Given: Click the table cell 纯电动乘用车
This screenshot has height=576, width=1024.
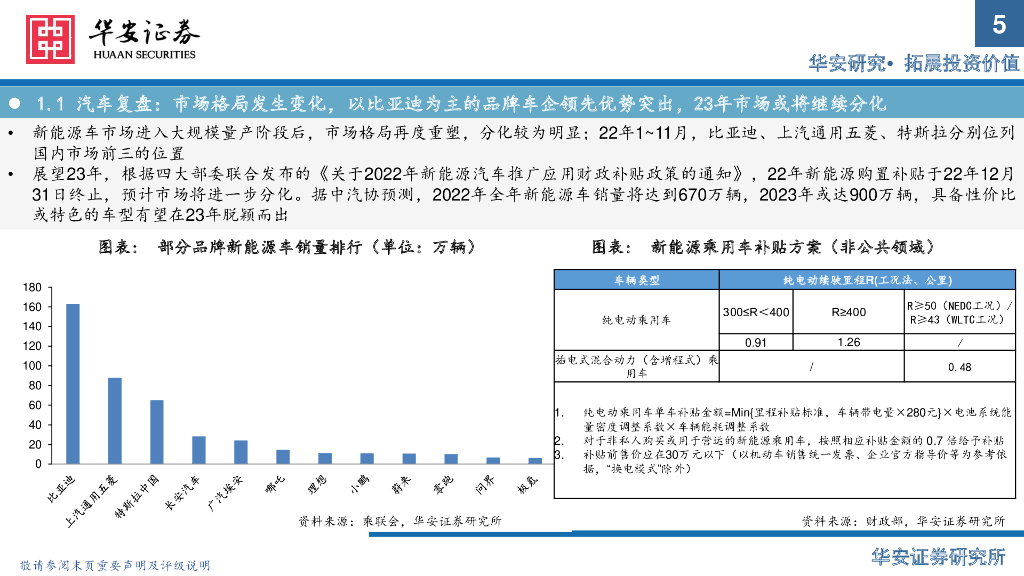Looking at the screenshot, I should click(636, 320).
